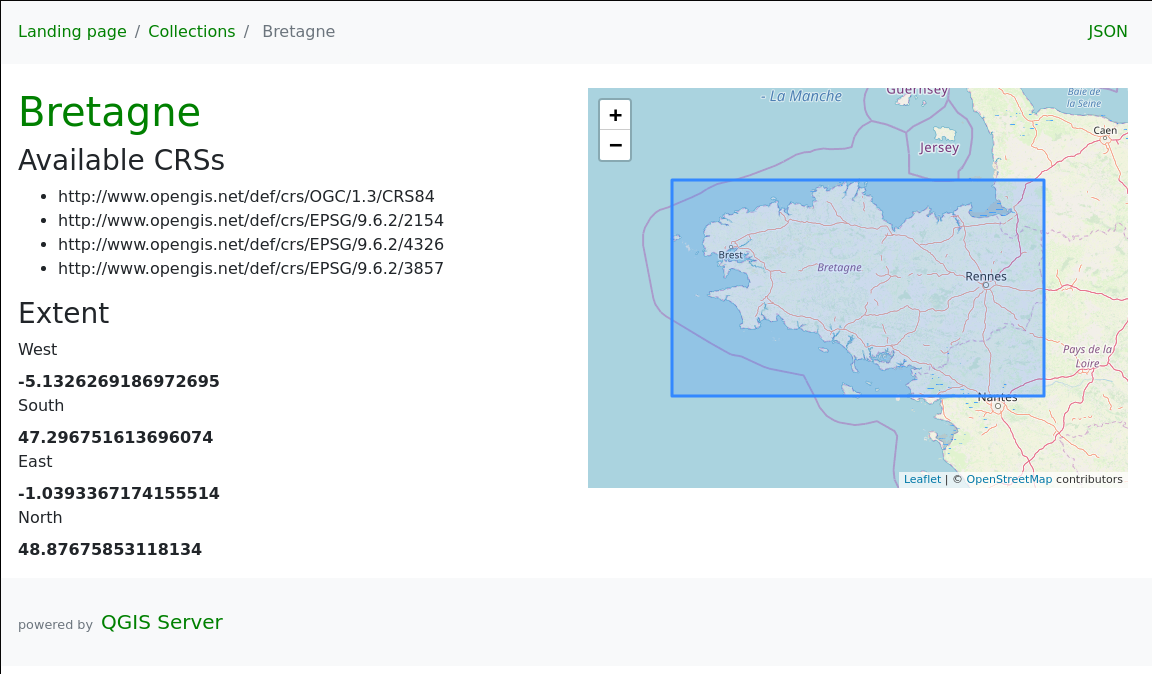Click the "powered by" footer text
1152x674 pixels.
click(55, 625)
